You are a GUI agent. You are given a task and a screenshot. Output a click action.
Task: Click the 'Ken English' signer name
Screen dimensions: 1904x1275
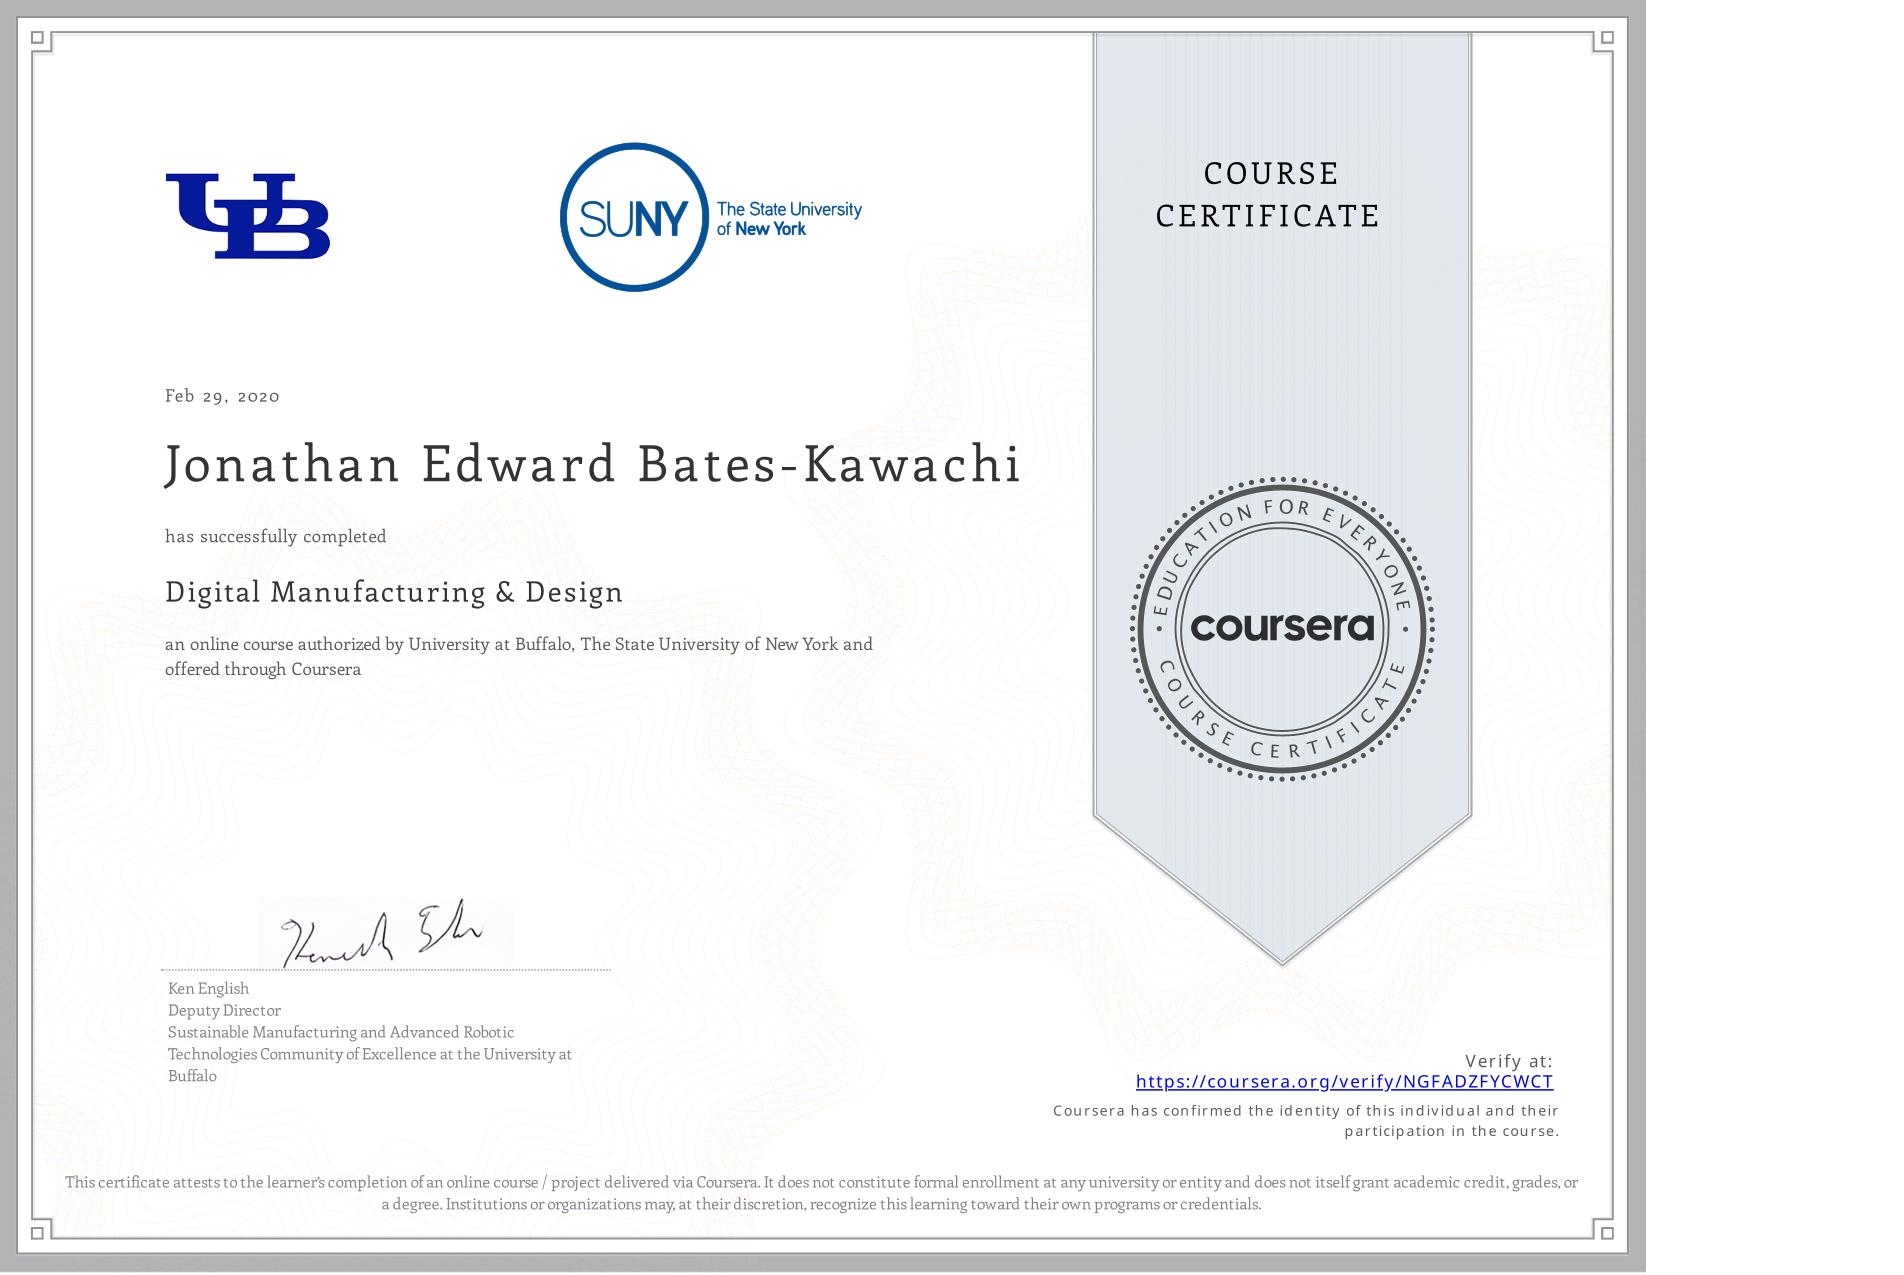coord(208,989)
